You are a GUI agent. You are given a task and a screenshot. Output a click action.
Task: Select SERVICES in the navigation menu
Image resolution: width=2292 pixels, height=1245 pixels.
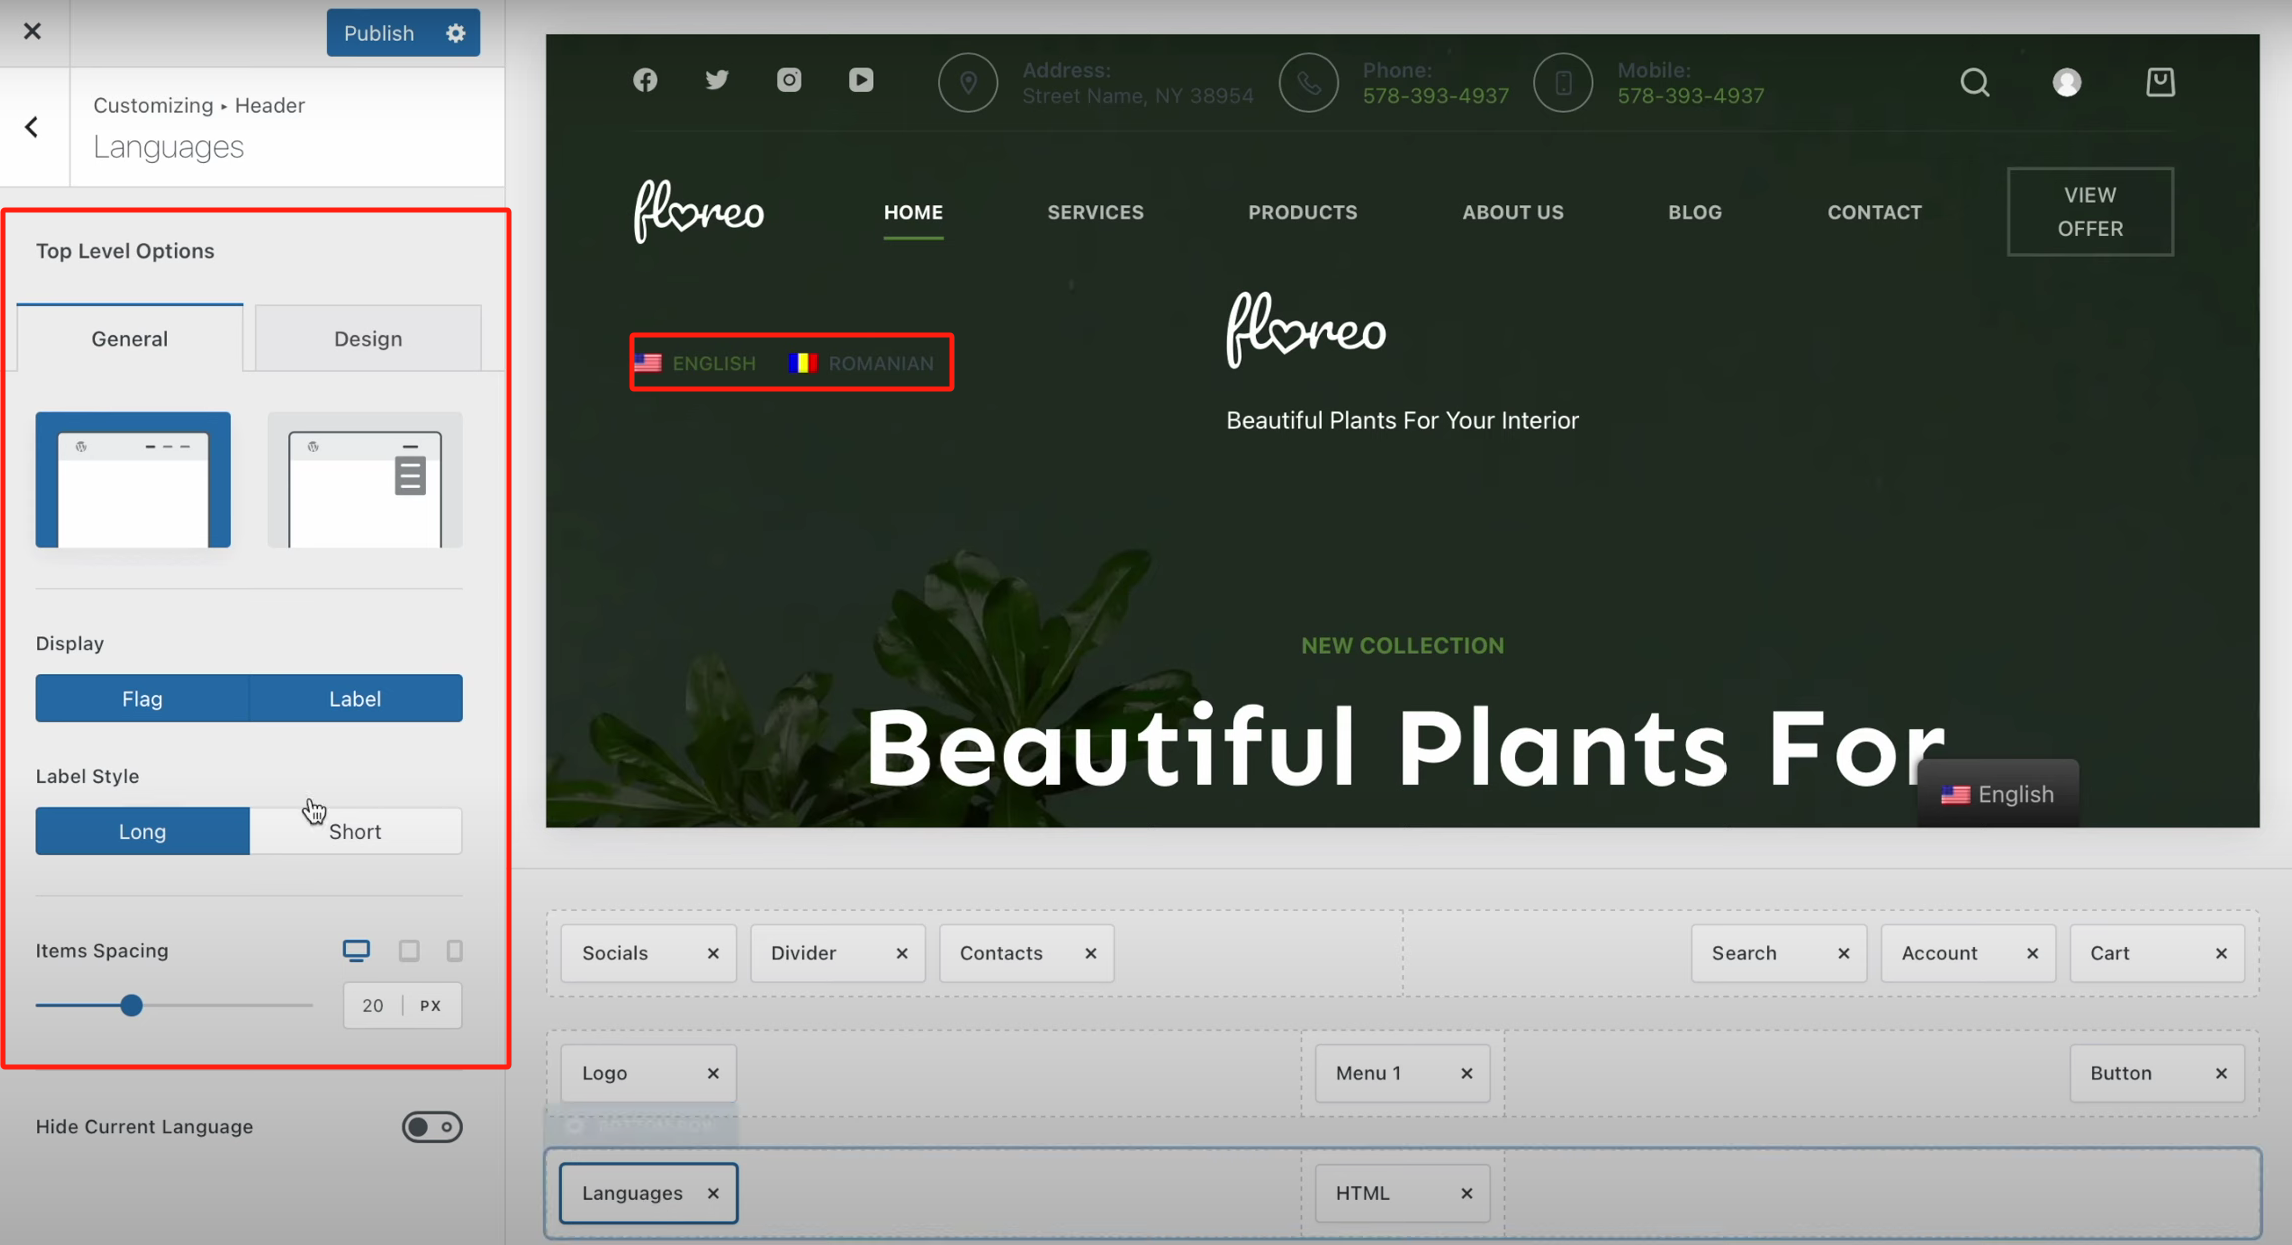(x=1095, y=212)
